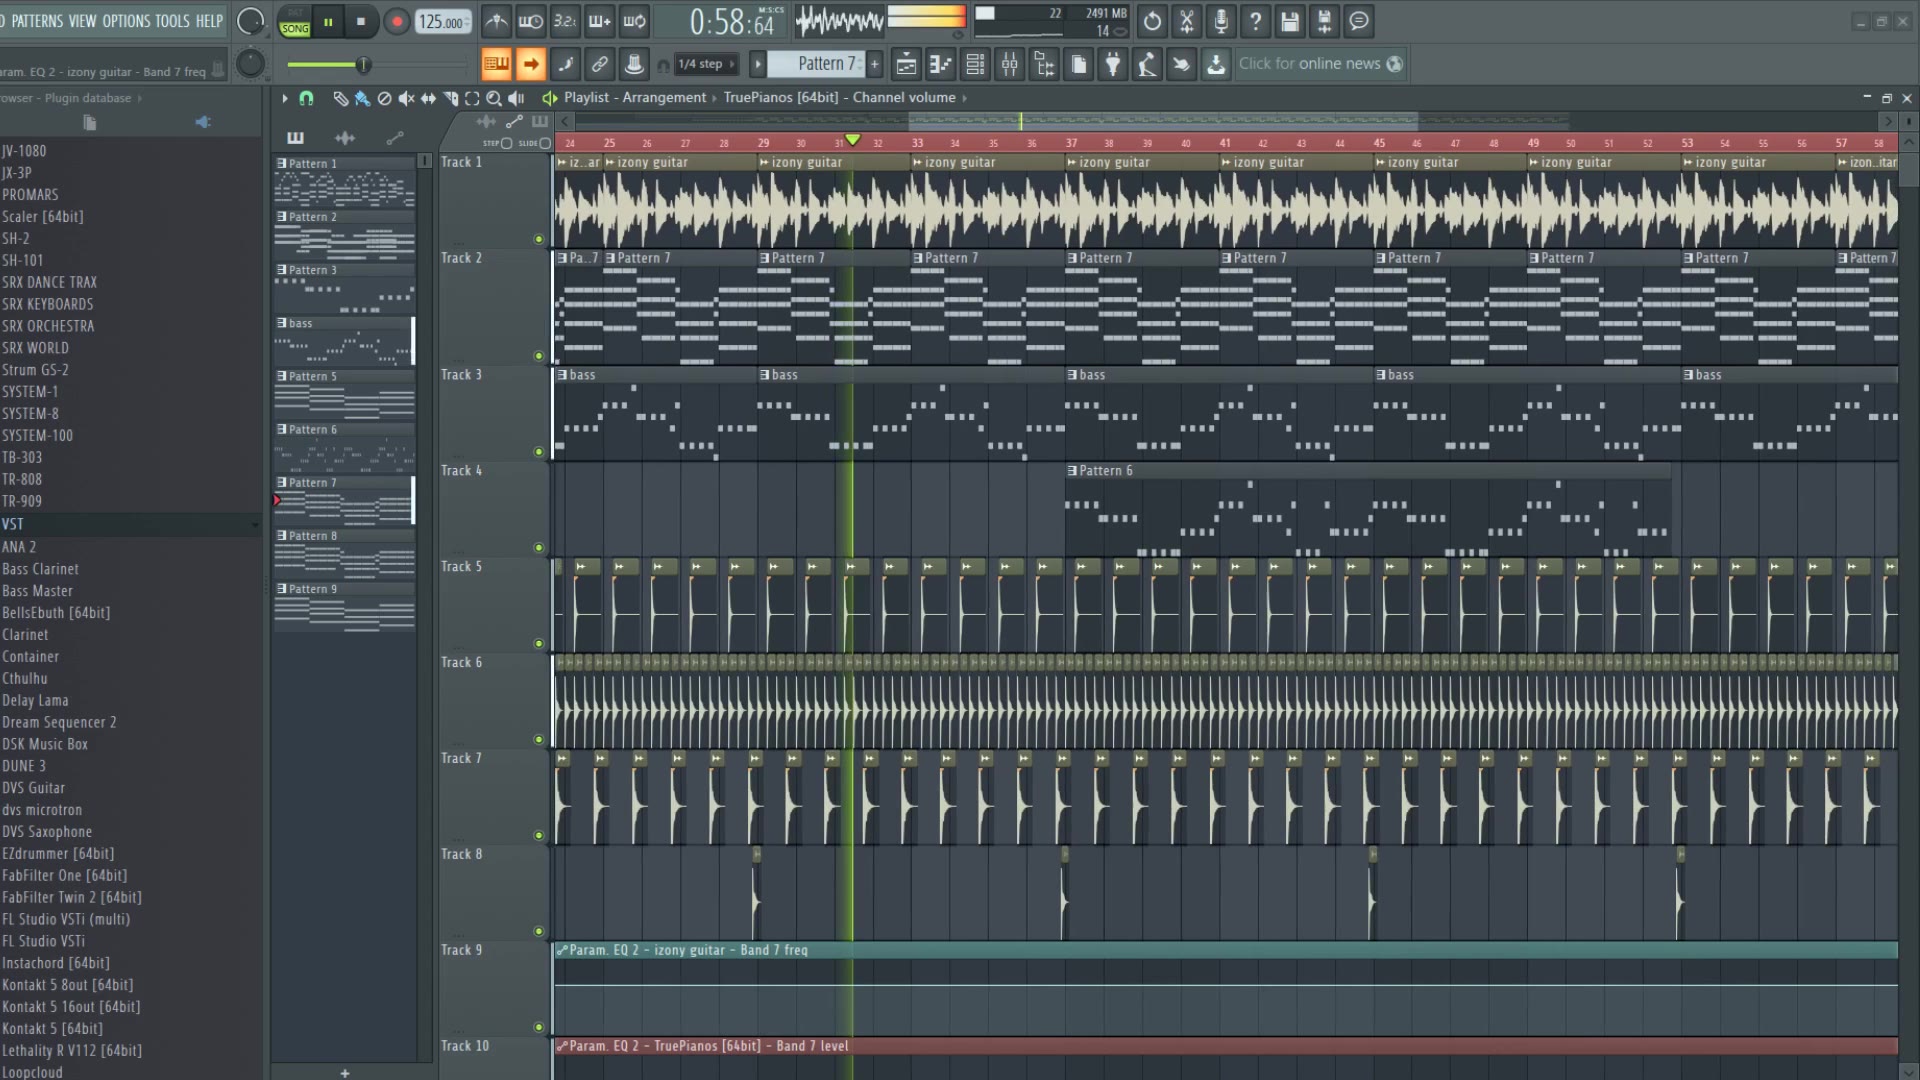Expand the arrow left of Pattern 7 selector
This screenshot has width=1920, height=1080.
tap(757, 64)
